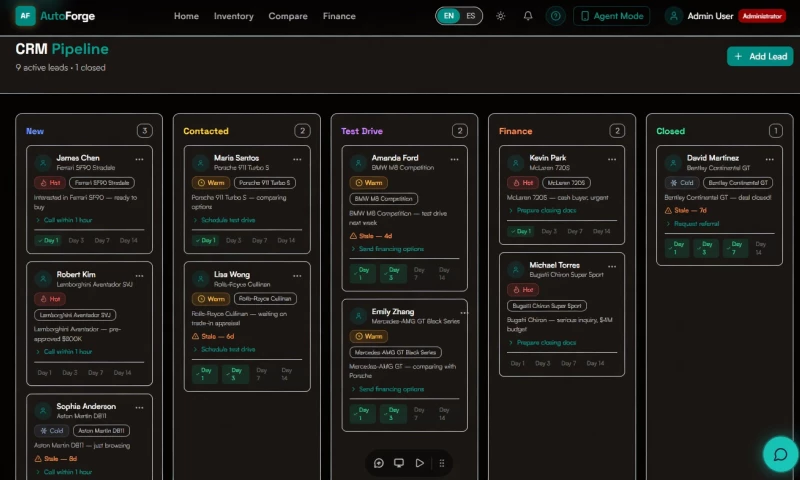Click the James Chen avatar icon

[x=43, y=163]
